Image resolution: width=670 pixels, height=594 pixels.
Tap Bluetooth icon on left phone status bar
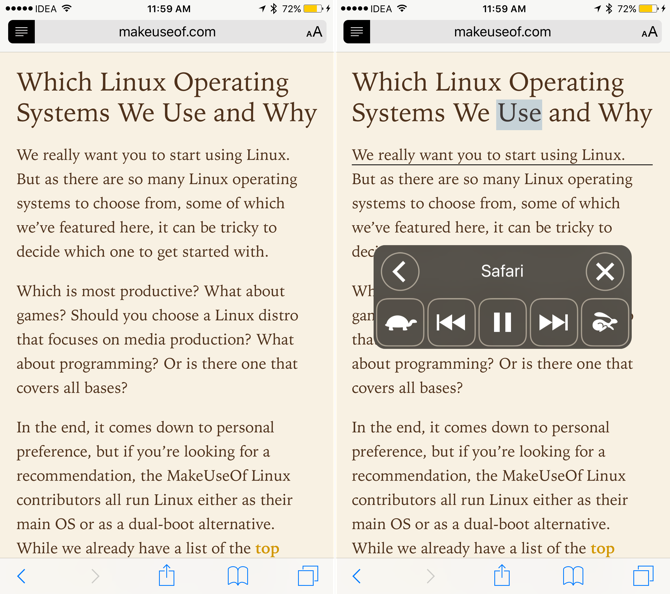tap(274, 9)
